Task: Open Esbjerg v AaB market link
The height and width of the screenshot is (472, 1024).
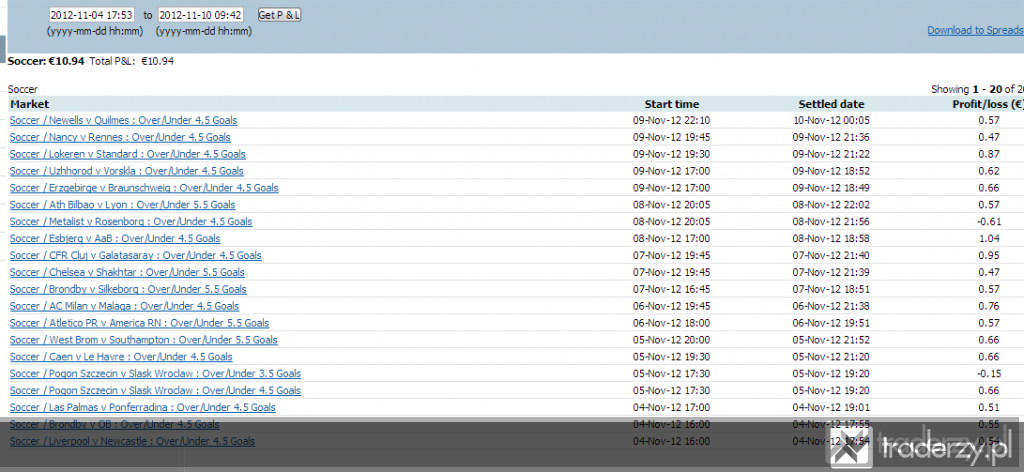Action: [x=115, y=239]
